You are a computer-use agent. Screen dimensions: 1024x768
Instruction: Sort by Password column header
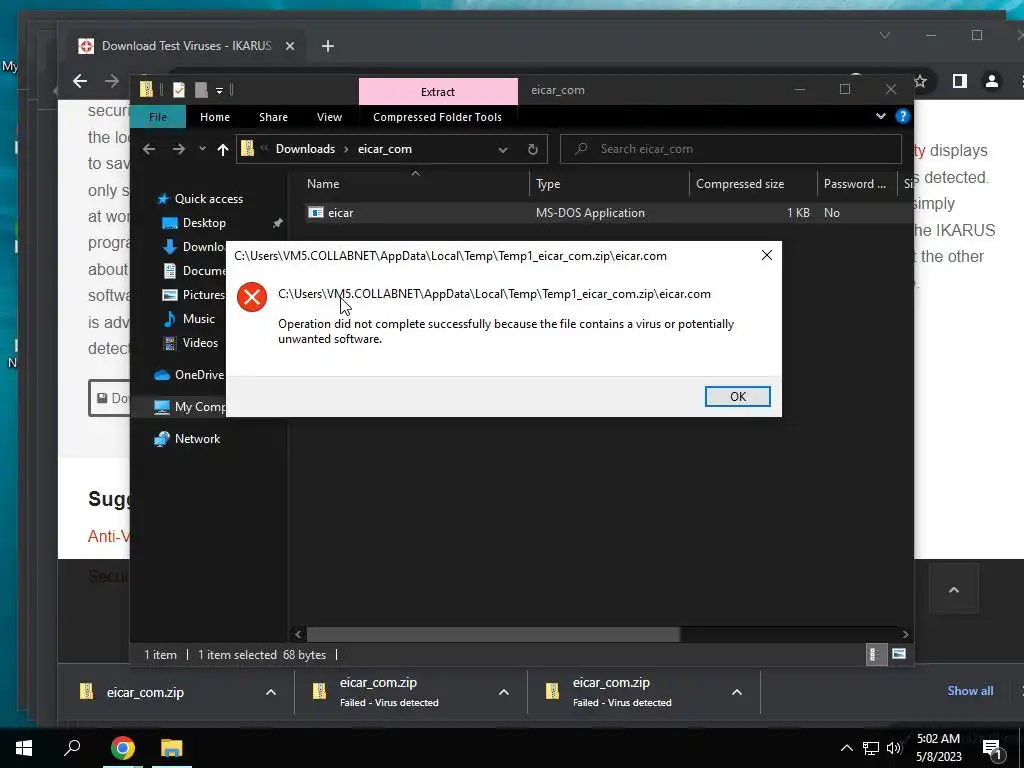[x=857, y=184]
